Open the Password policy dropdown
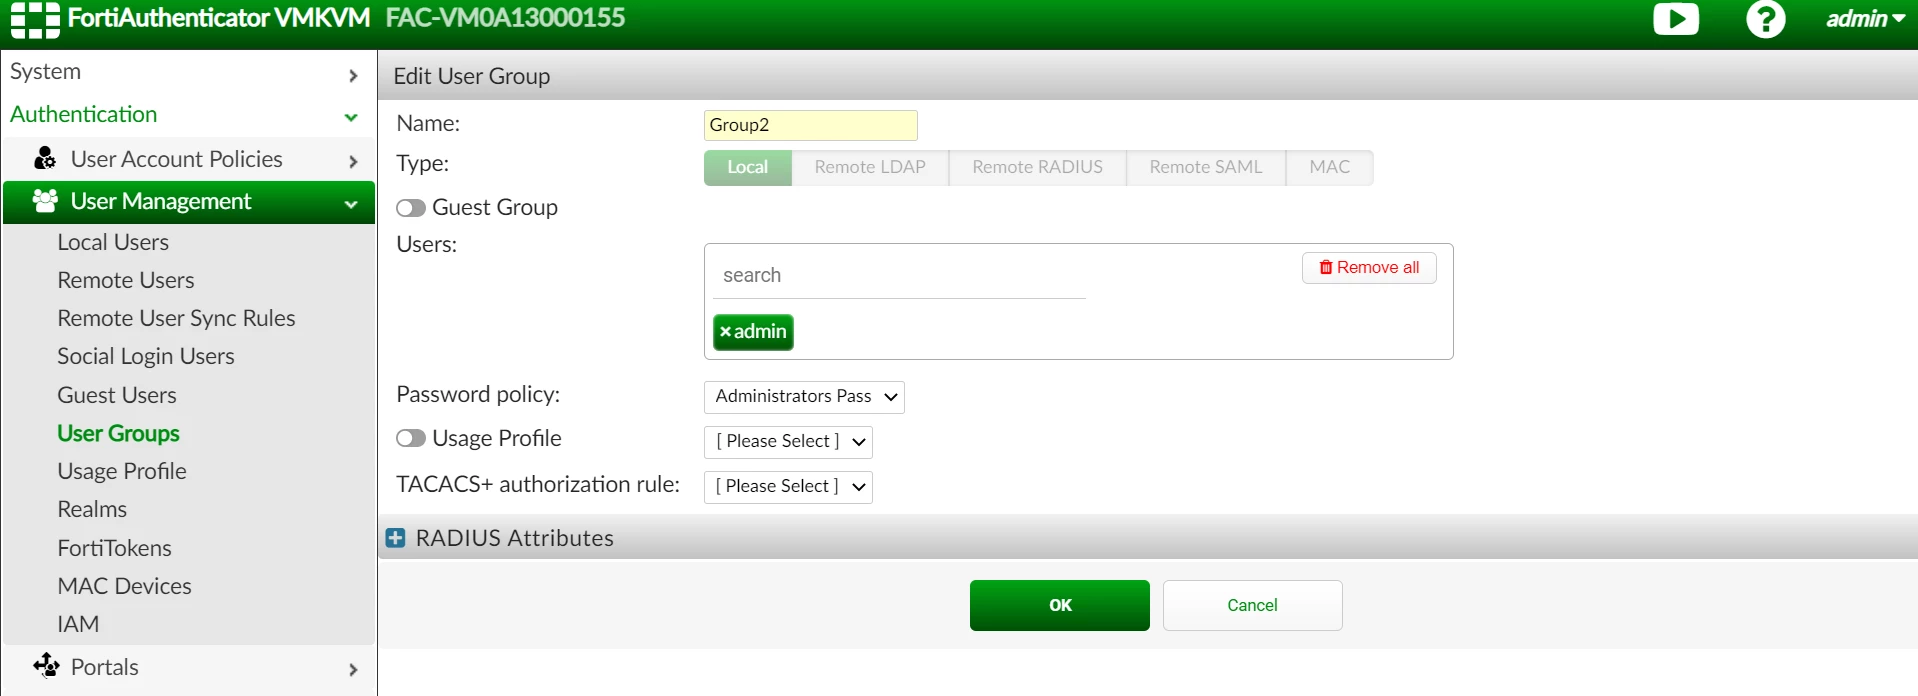 click(804, 397)
